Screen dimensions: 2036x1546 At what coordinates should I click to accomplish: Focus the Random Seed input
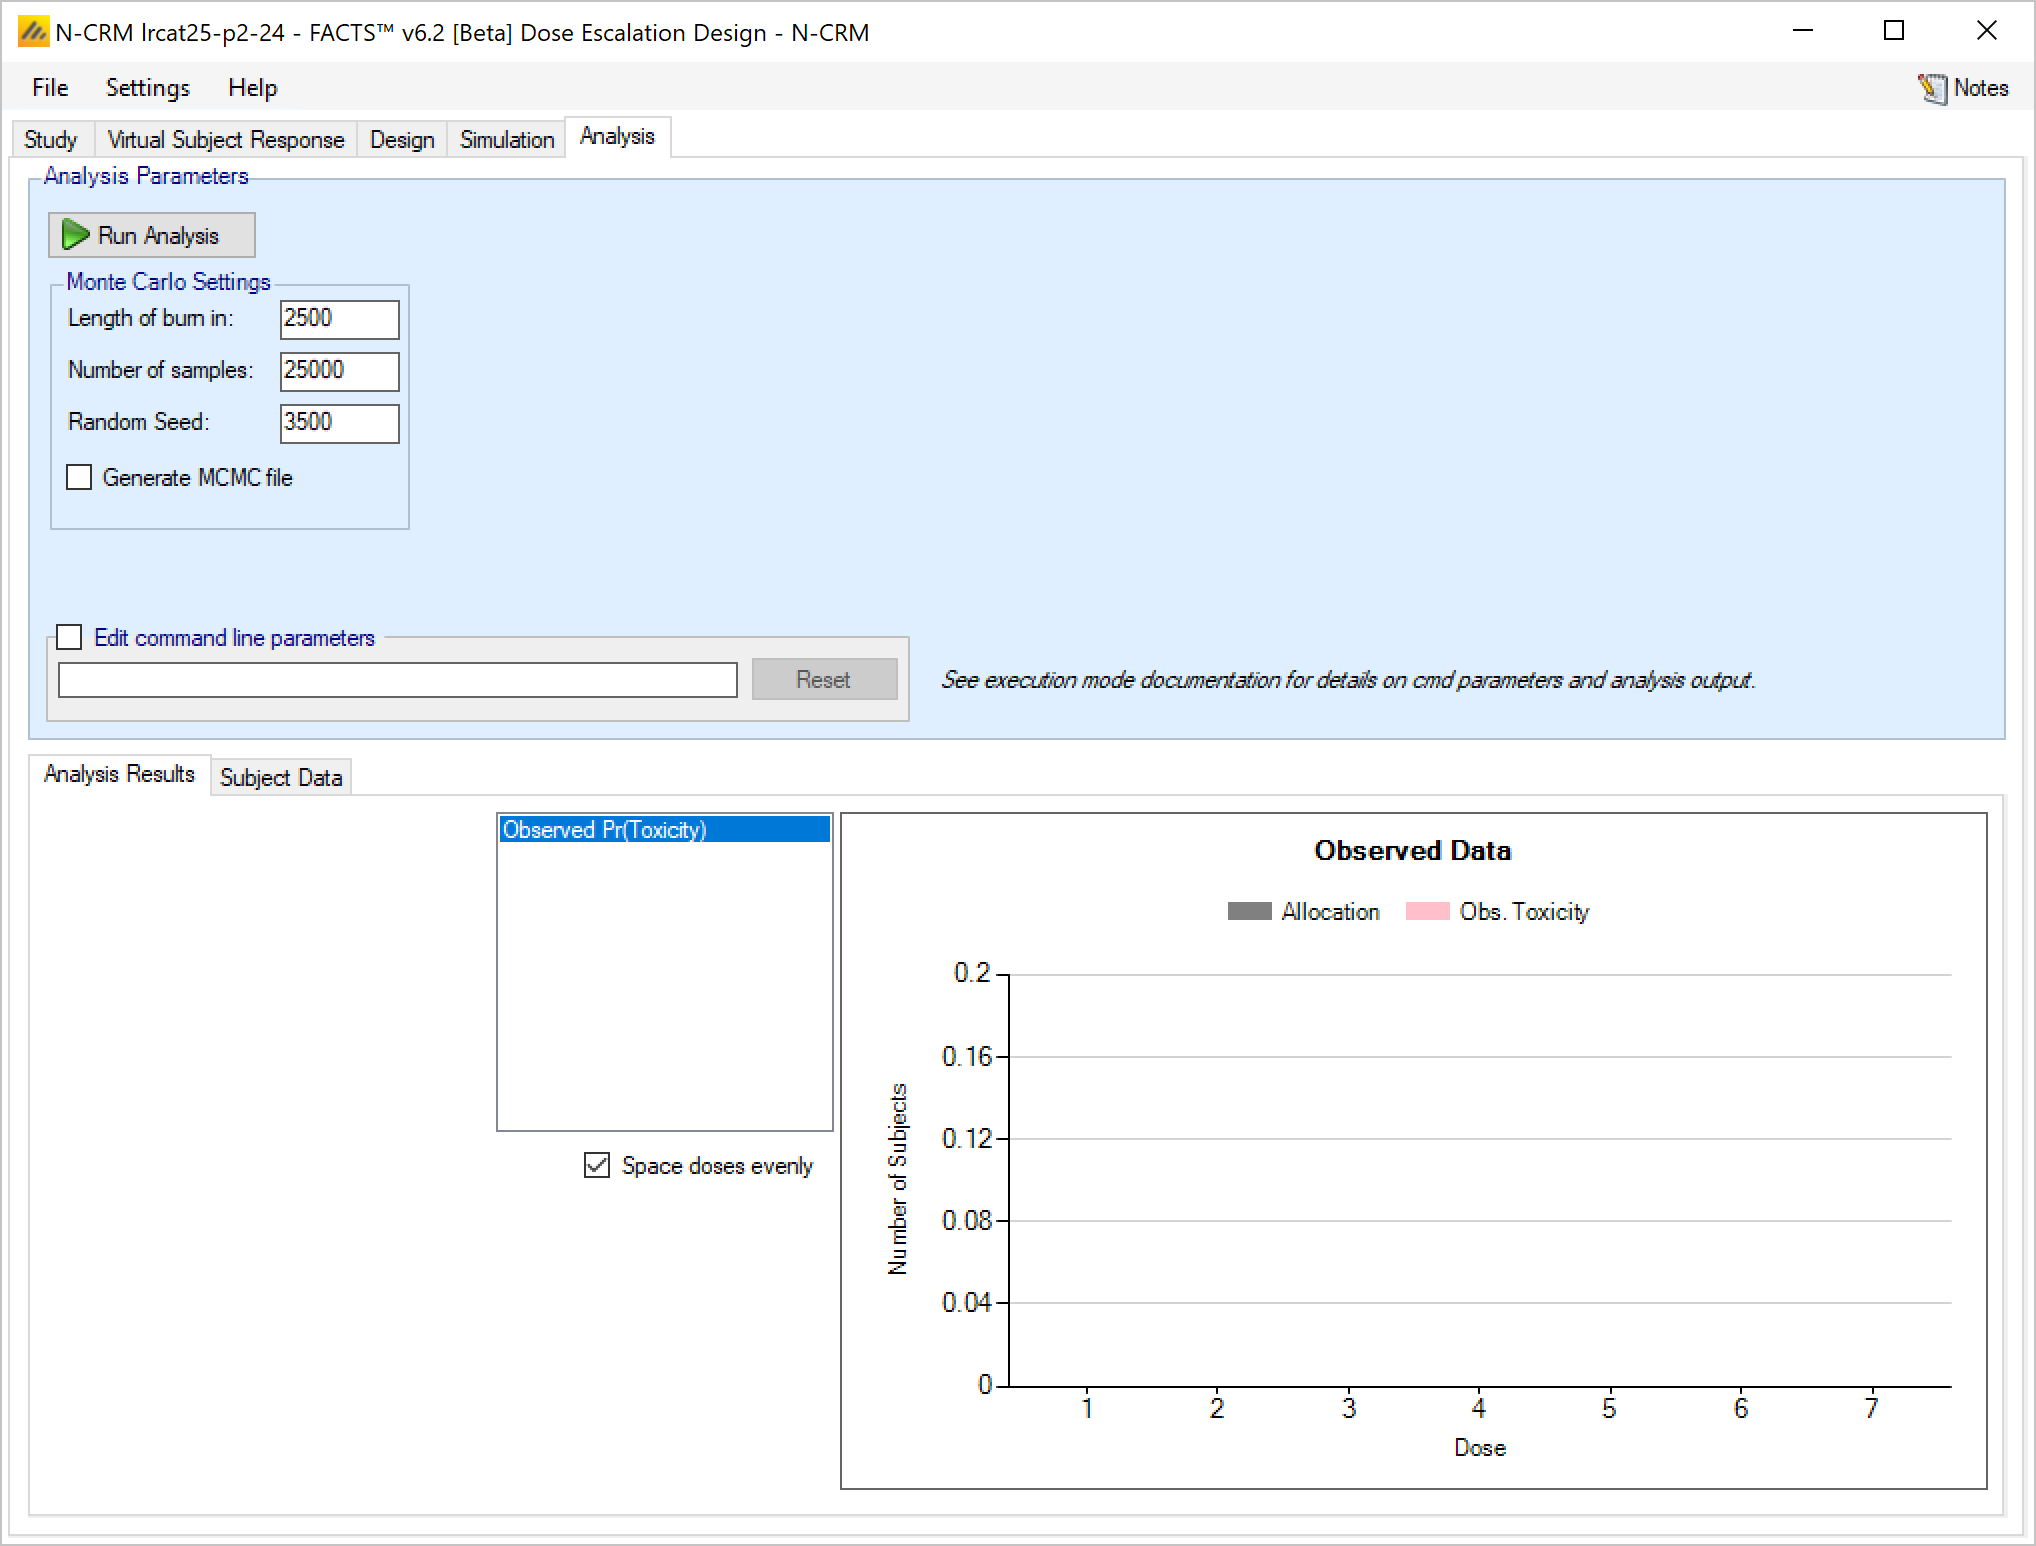point(339,423)
